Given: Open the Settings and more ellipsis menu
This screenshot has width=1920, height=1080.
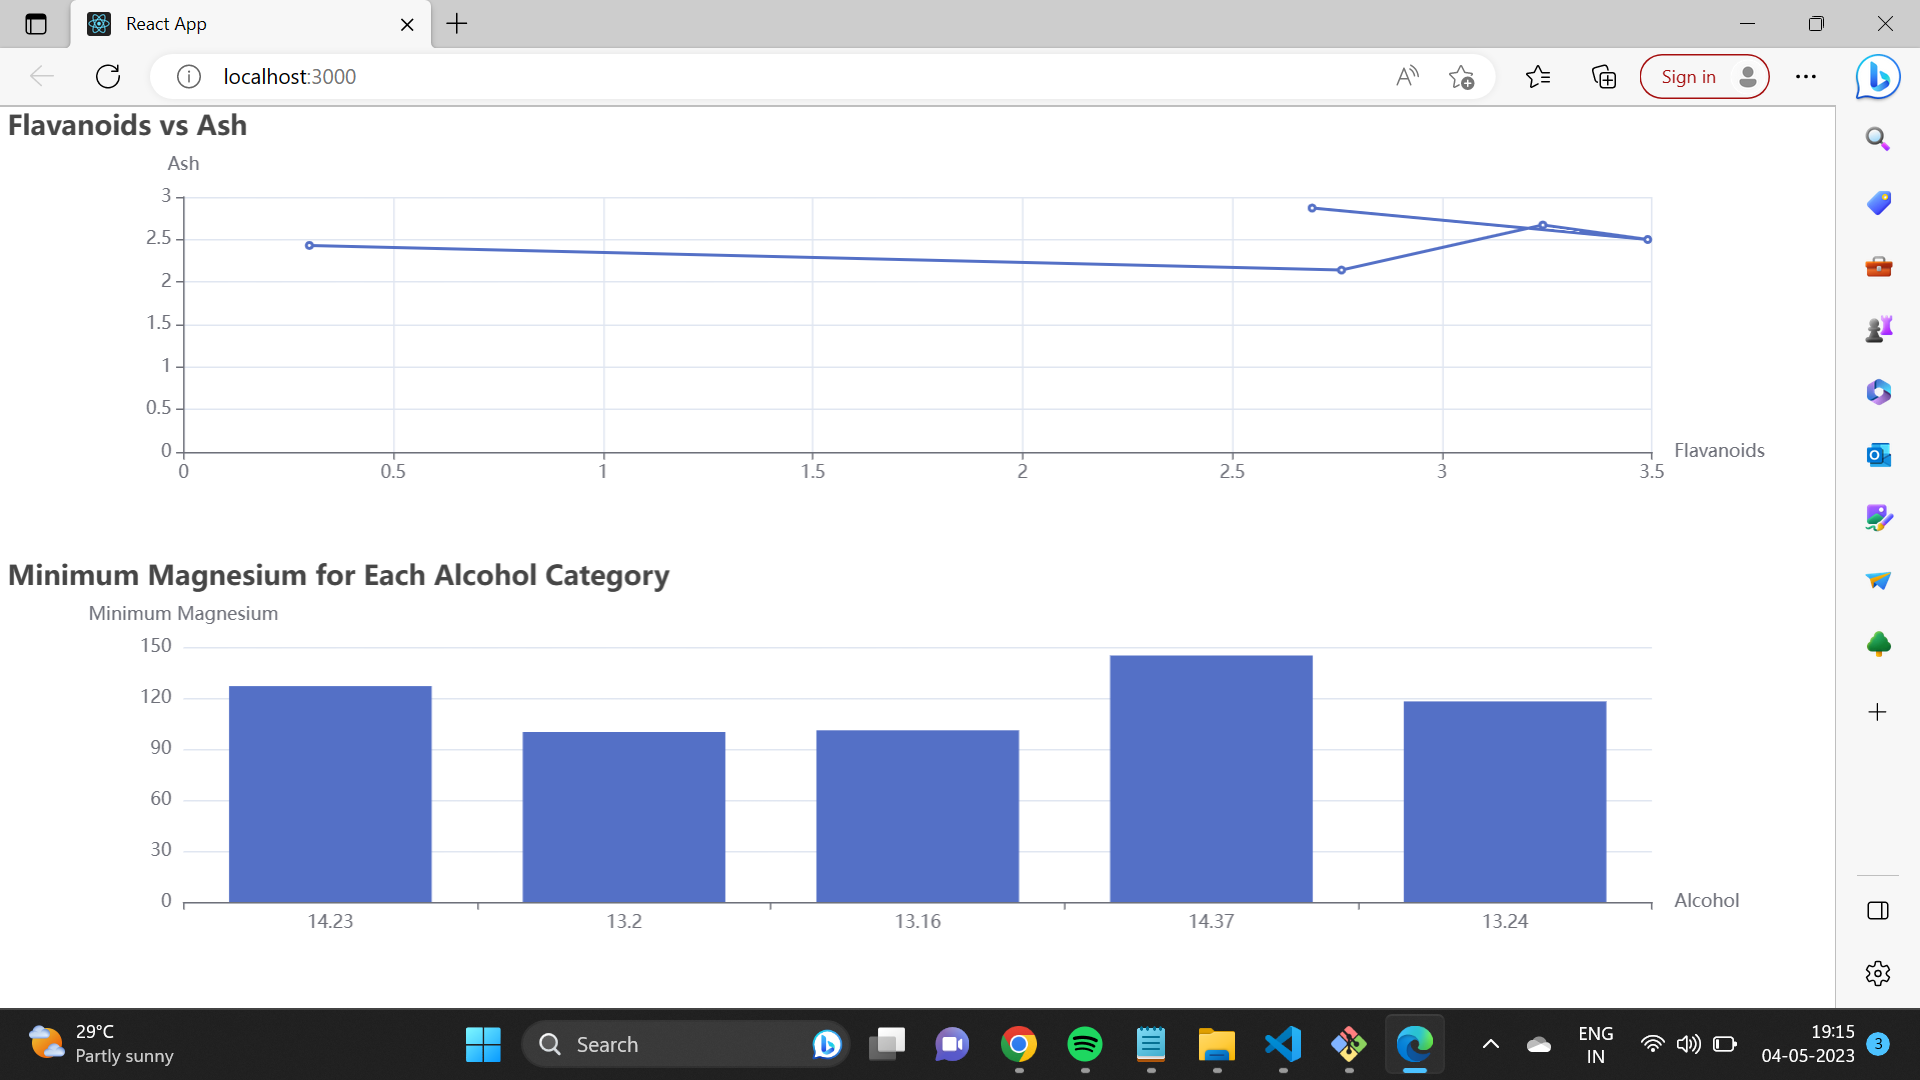Looking at the screenshot, I should click(1805, 76).
